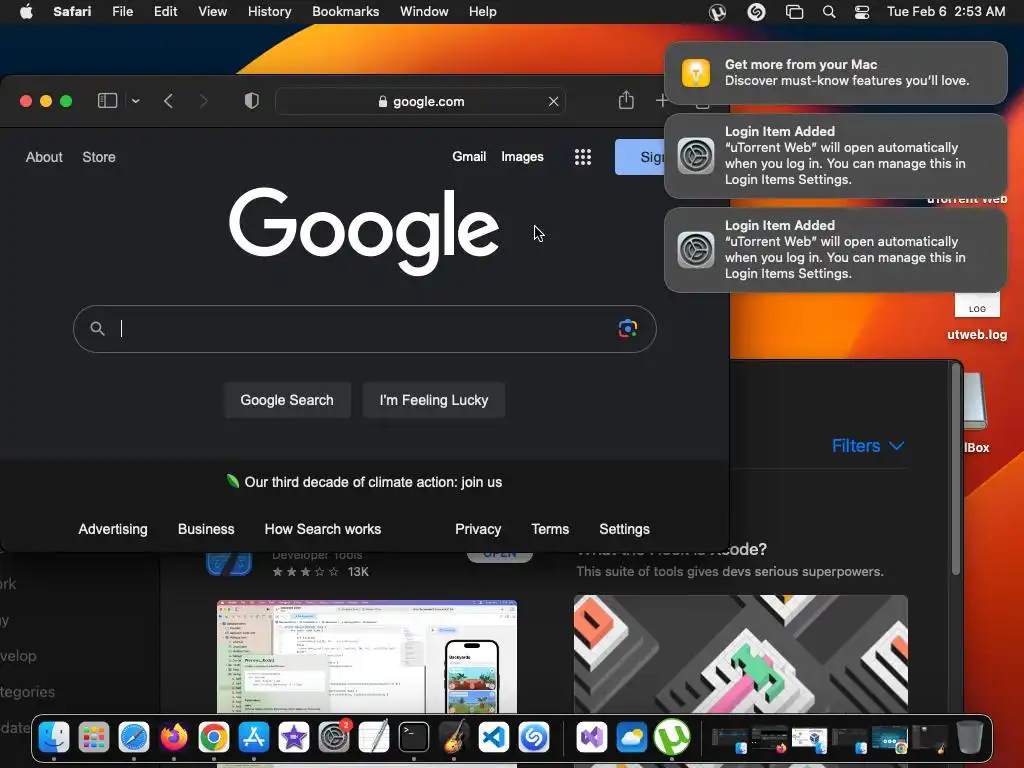Open the Trash in the dock
The width and height of the screenshot is (1024, 768).
point(970,737)
